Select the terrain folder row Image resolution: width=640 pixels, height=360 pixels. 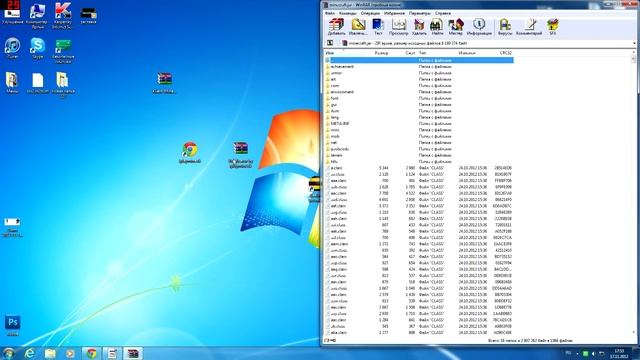click(x=419, y=155)
